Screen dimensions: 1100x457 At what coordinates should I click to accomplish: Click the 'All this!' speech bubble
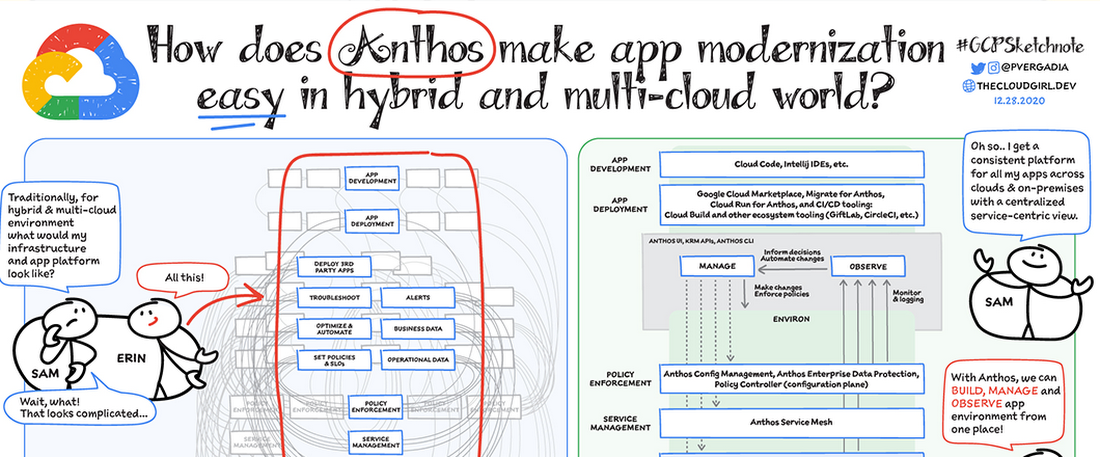[184, 277]
